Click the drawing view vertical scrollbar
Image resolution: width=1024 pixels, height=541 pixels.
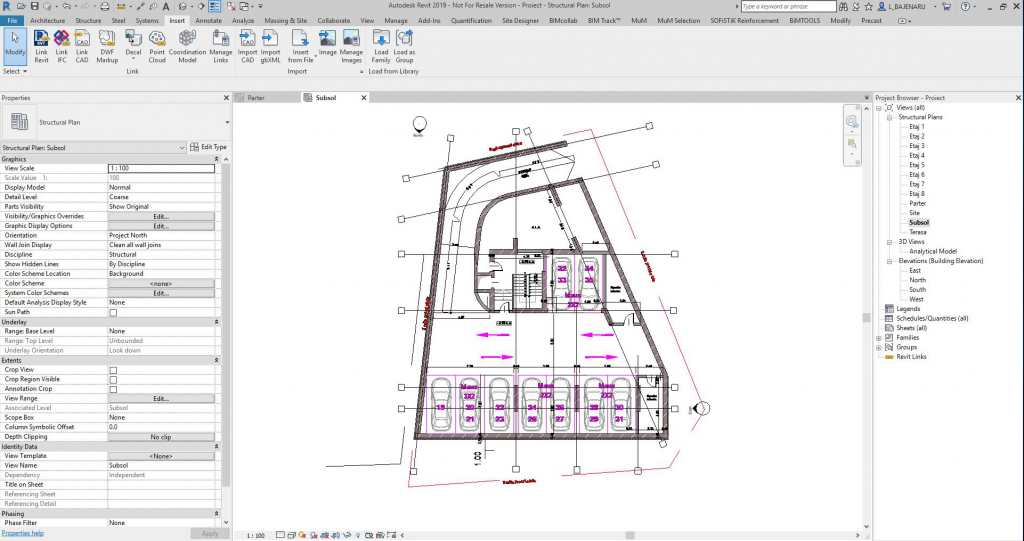867,318
